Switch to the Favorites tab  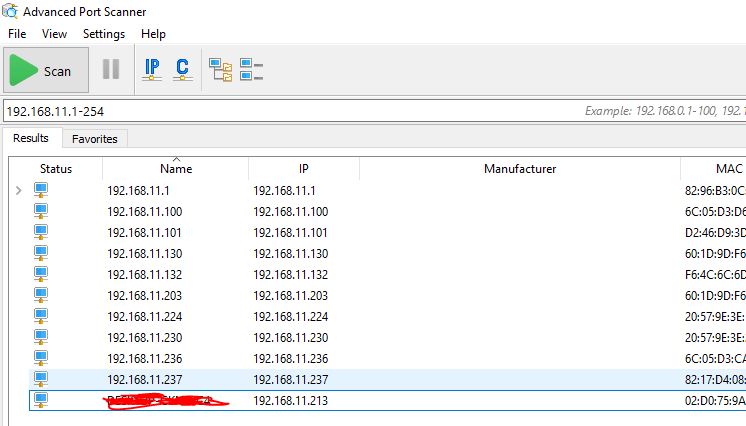(95, 139)
